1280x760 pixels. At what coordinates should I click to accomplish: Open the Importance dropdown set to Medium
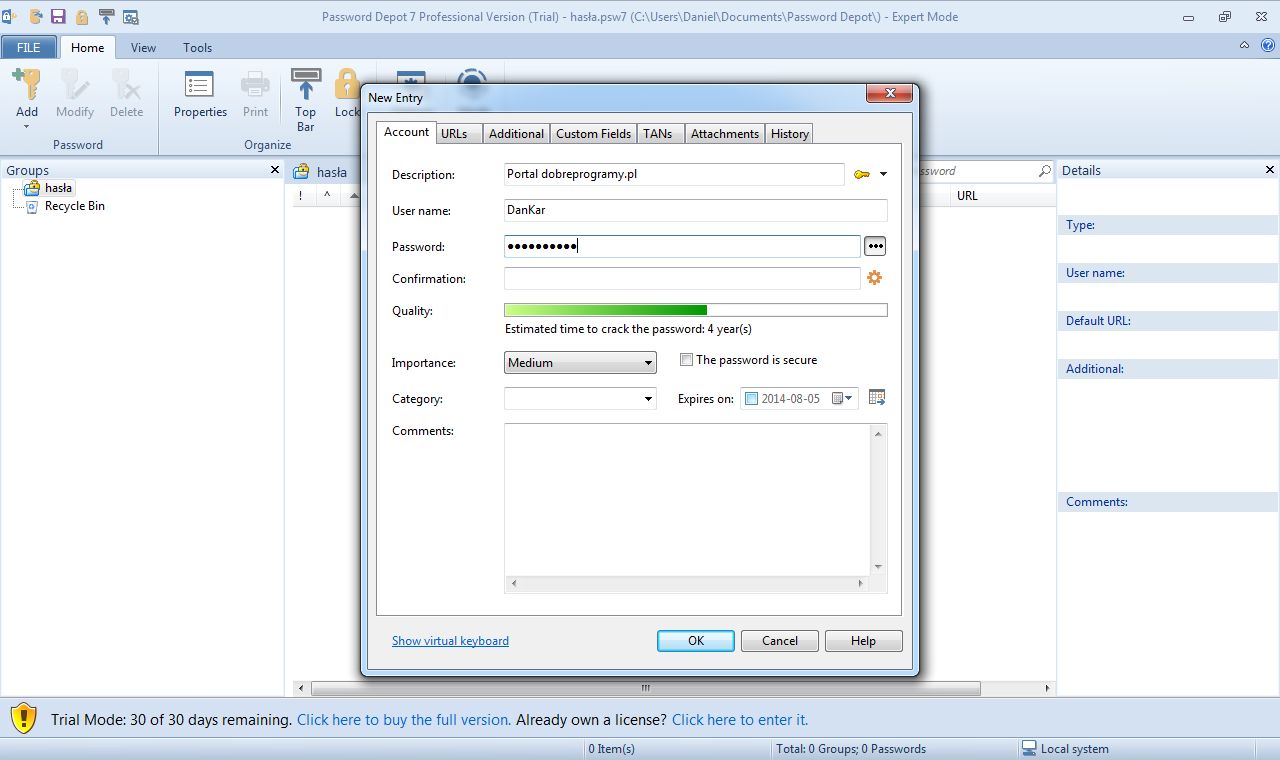pyautogui.click(x=580, y=362)
